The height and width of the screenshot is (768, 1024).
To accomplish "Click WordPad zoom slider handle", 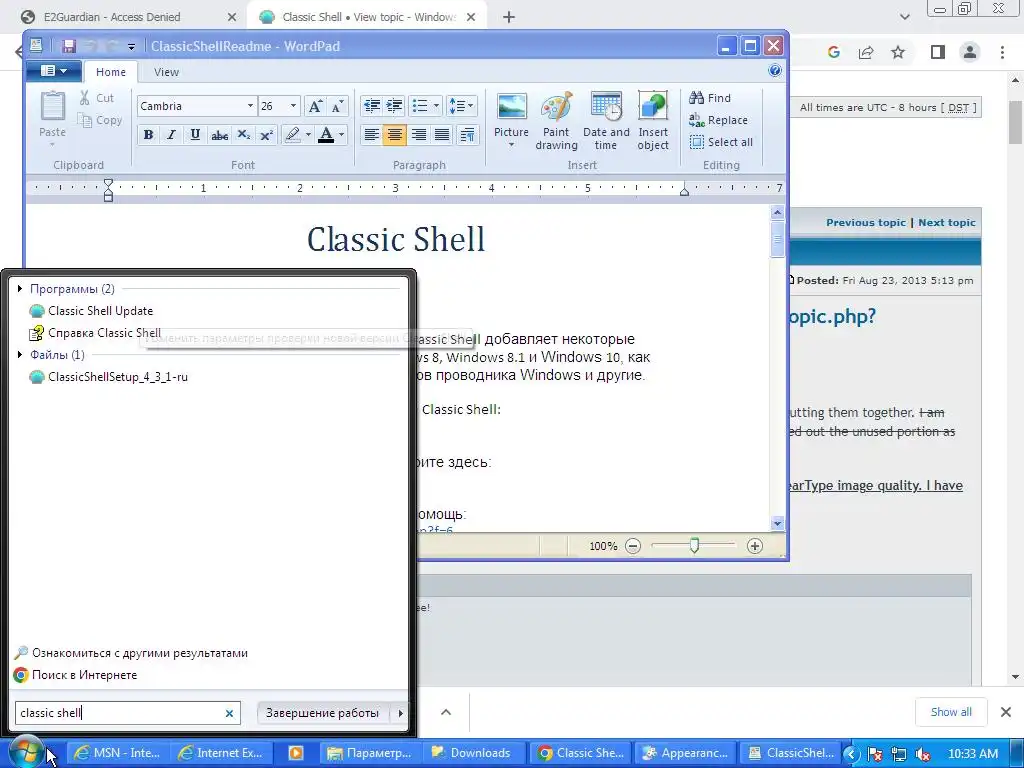I will tap(694, 545).
